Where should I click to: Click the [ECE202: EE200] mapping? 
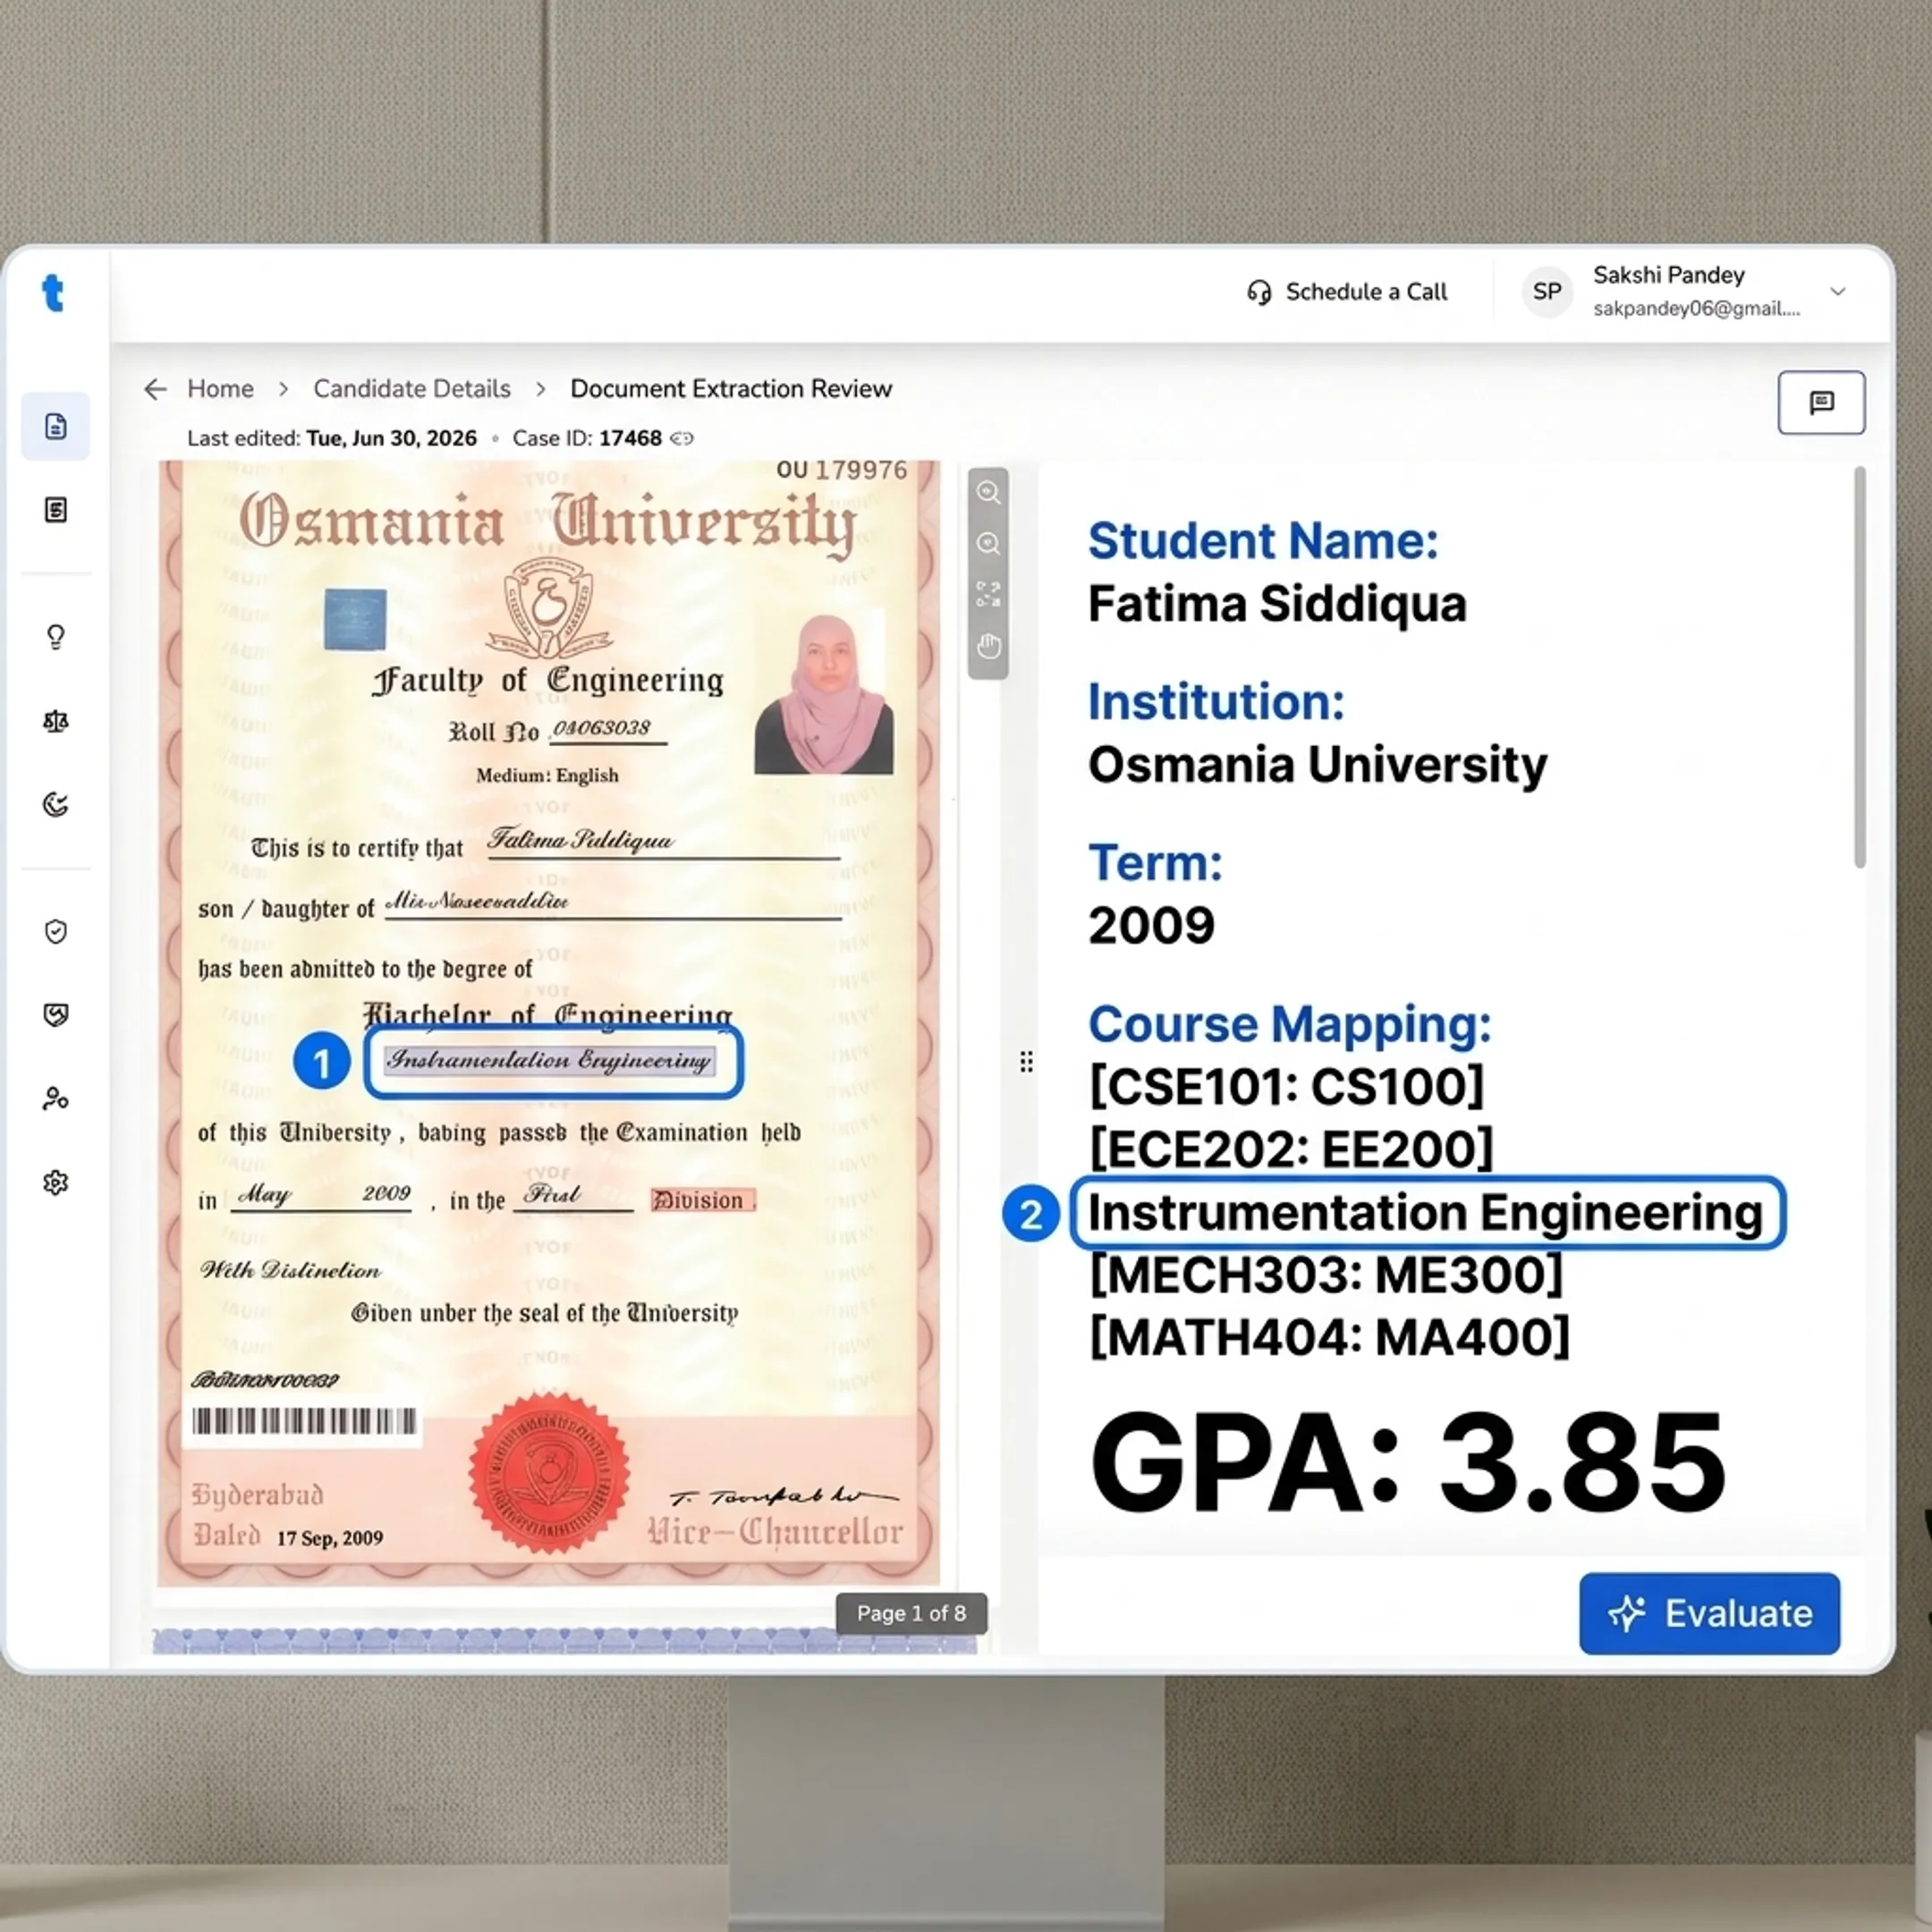pyautogui.click(x=1291, y=1149)
